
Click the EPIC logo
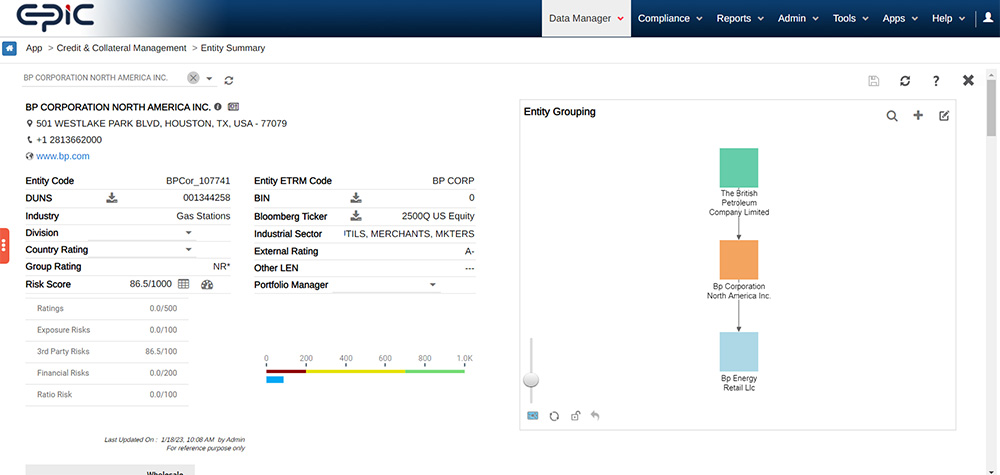[55, 17]
